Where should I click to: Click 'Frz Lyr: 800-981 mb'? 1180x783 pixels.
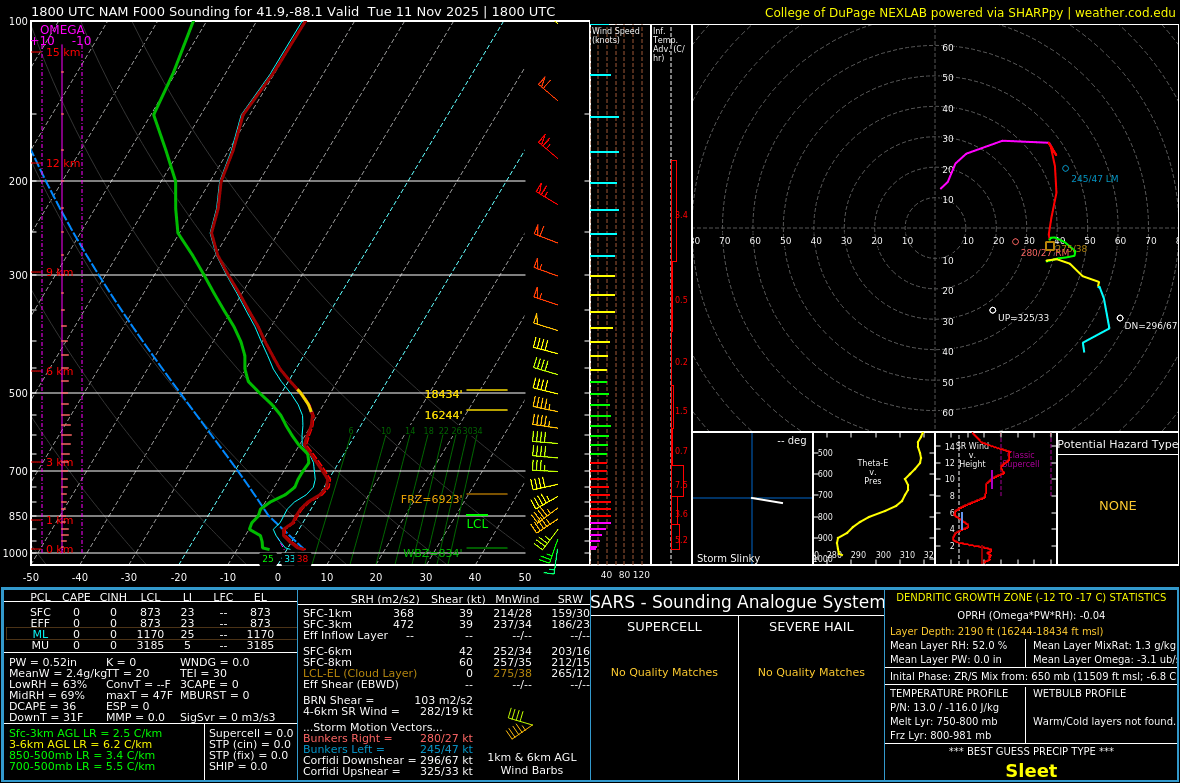coord(940,736)
